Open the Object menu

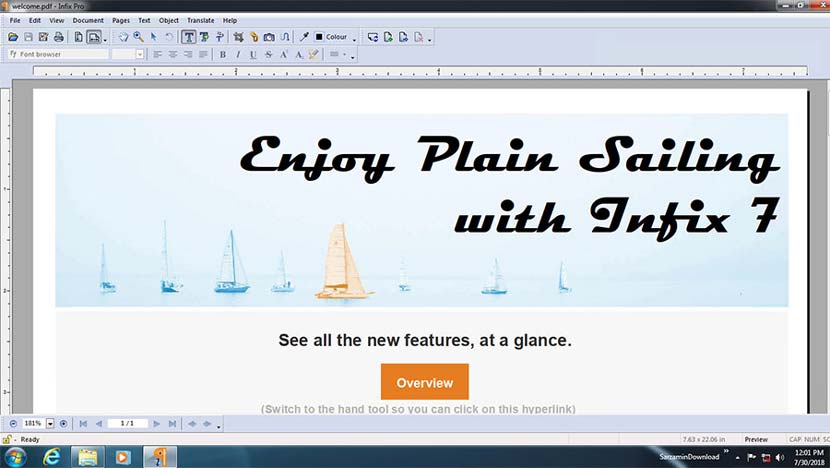pyautogui.click(x=169, y=20)
